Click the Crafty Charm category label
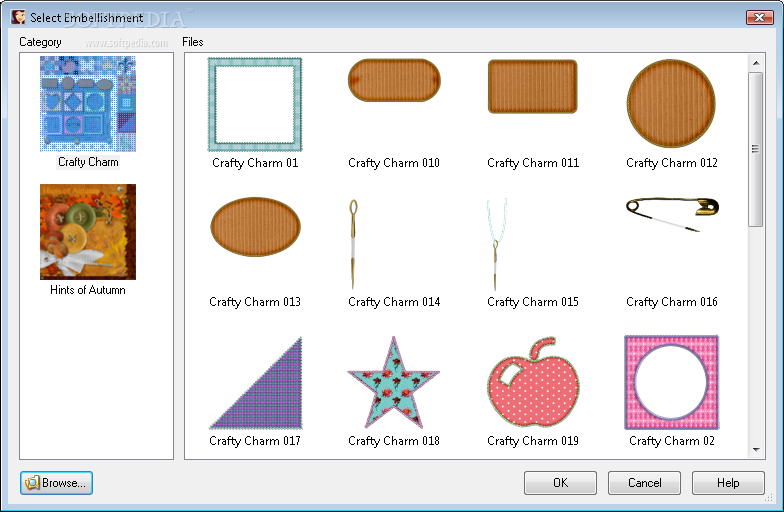784x512 pixels. [88, 162]
